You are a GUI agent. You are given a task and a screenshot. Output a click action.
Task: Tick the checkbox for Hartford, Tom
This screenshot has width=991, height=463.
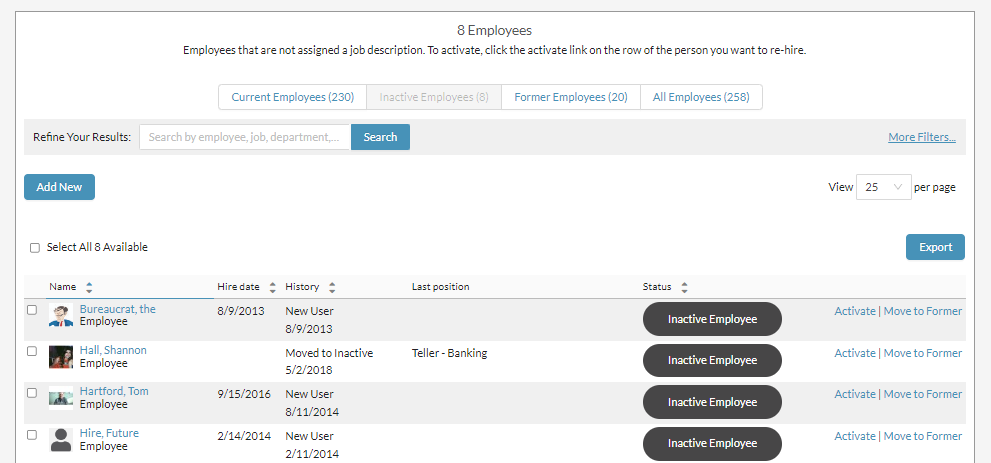32,392
